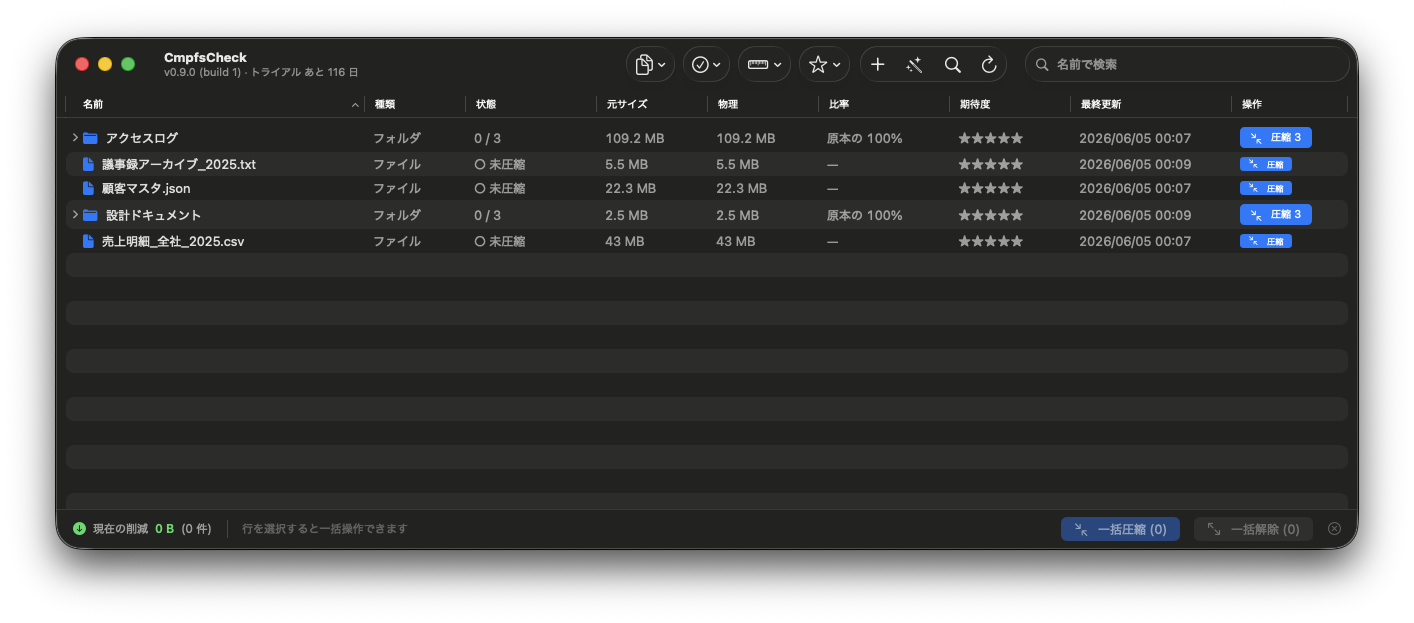Click file icon of 議事録アーカイブ_2025.txt
The width and height of the screenshot is (1414, 623).
pos(88,164)
